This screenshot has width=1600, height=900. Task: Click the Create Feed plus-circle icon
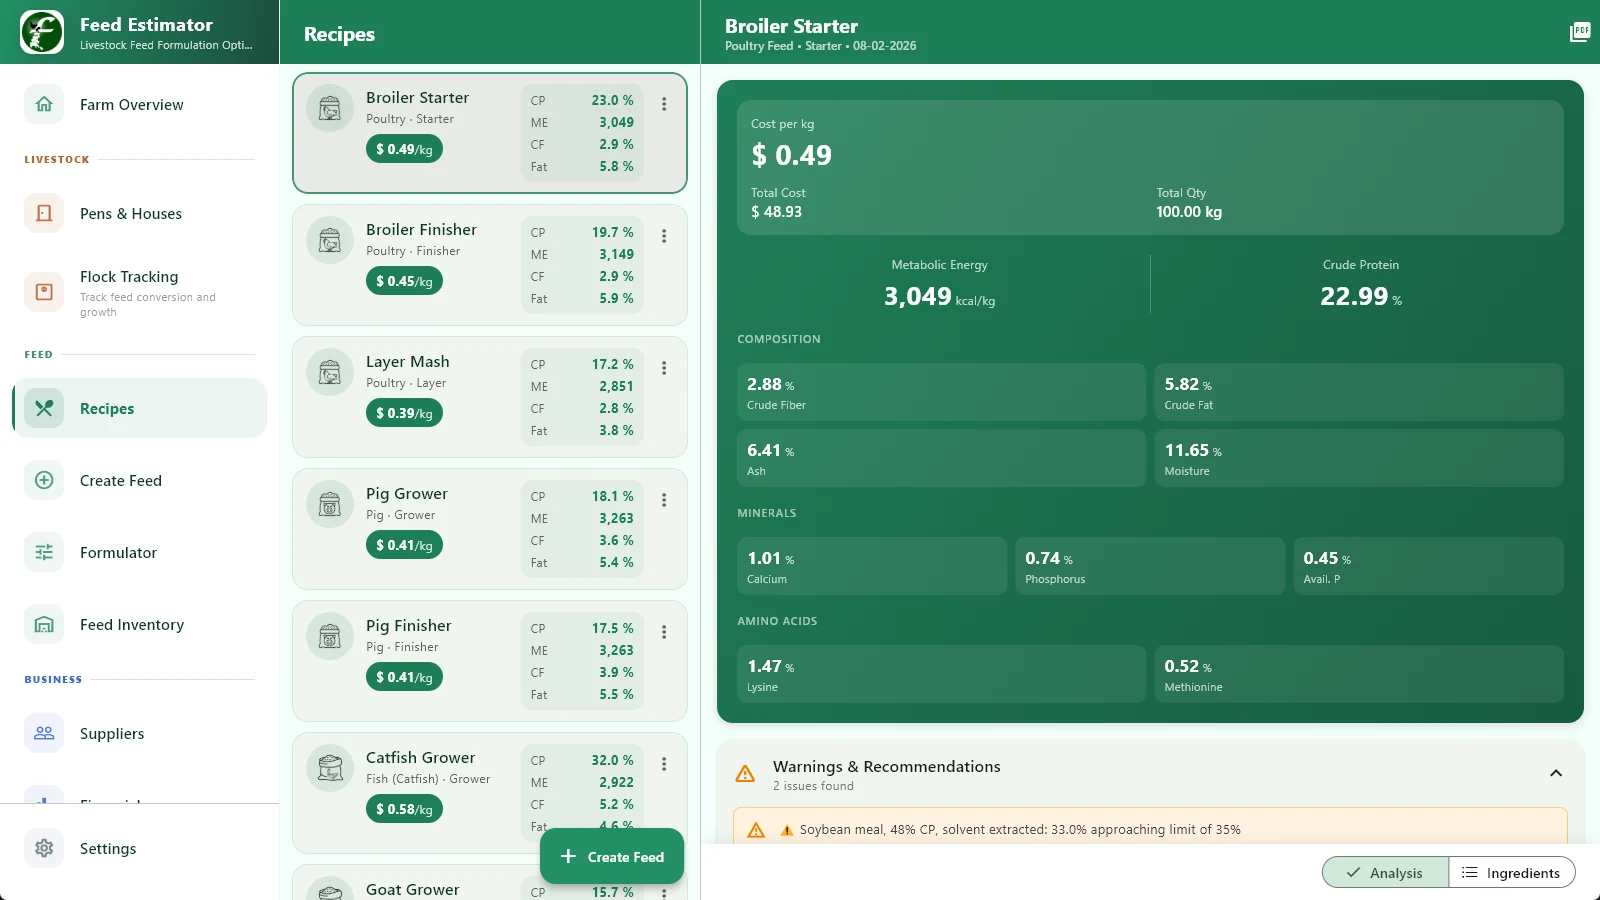44,480
